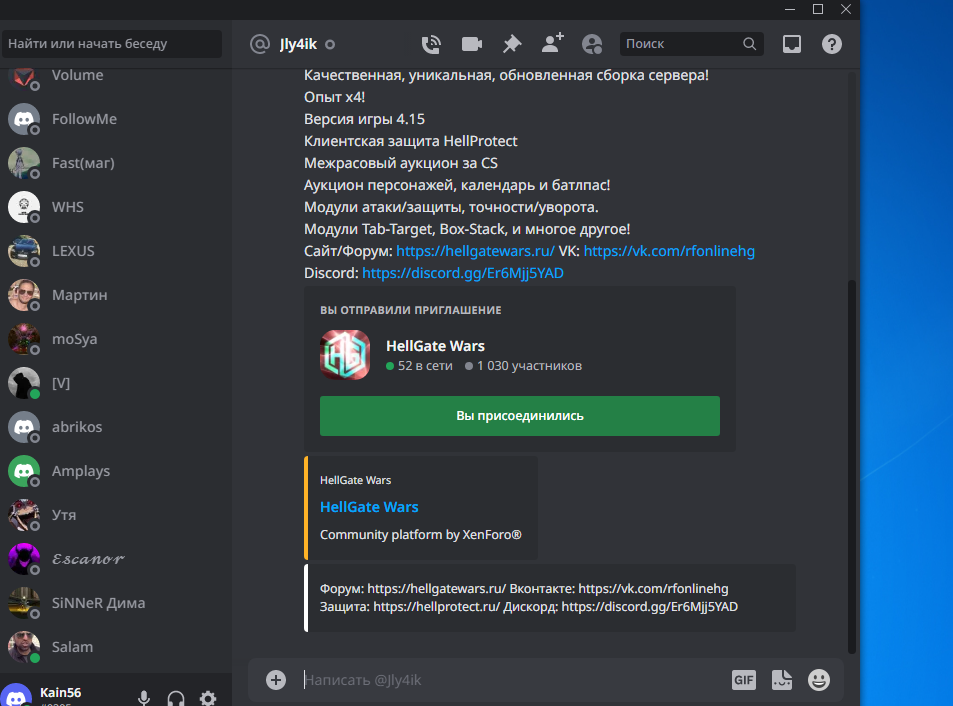Click the 'Клиентская защита HellProtect' line
953x706 pixels.
point(411,141)
